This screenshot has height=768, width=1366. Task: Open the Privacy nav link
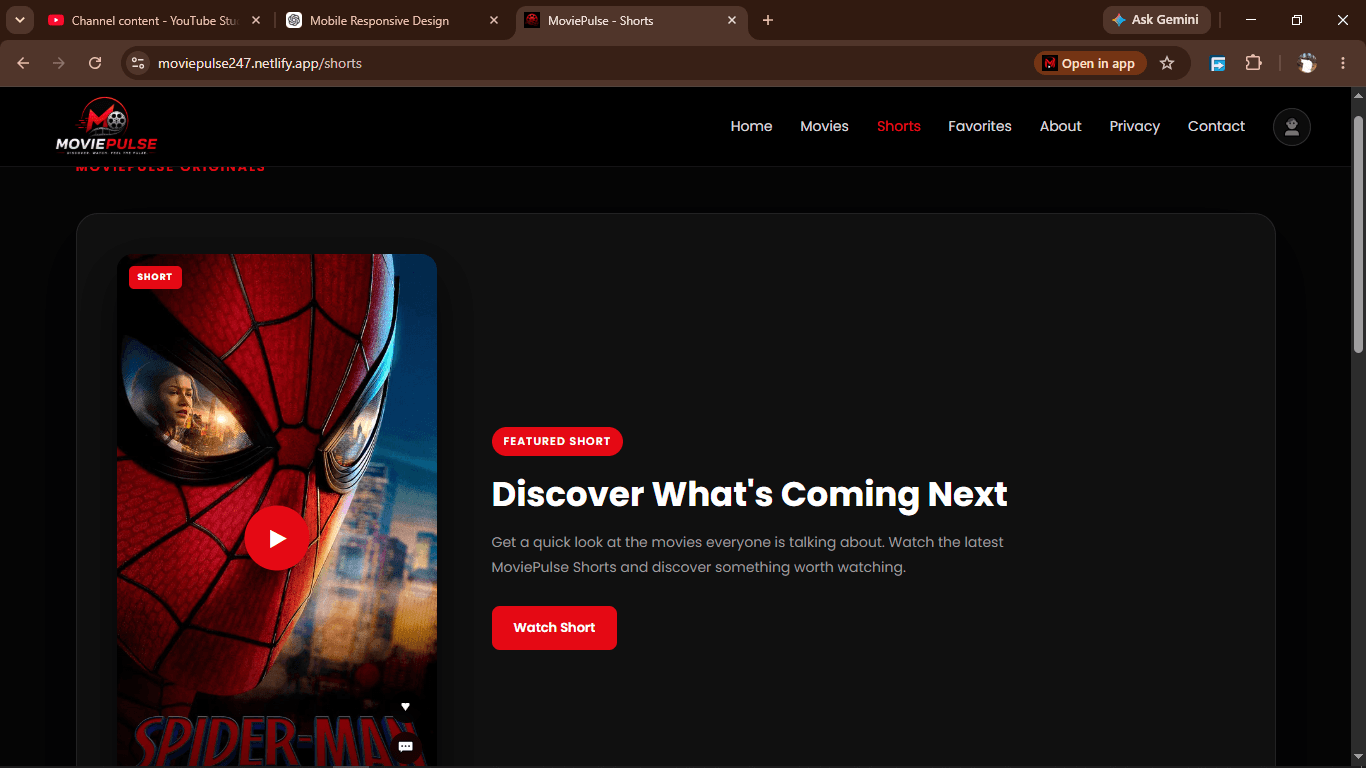[x=1134, y=126]
